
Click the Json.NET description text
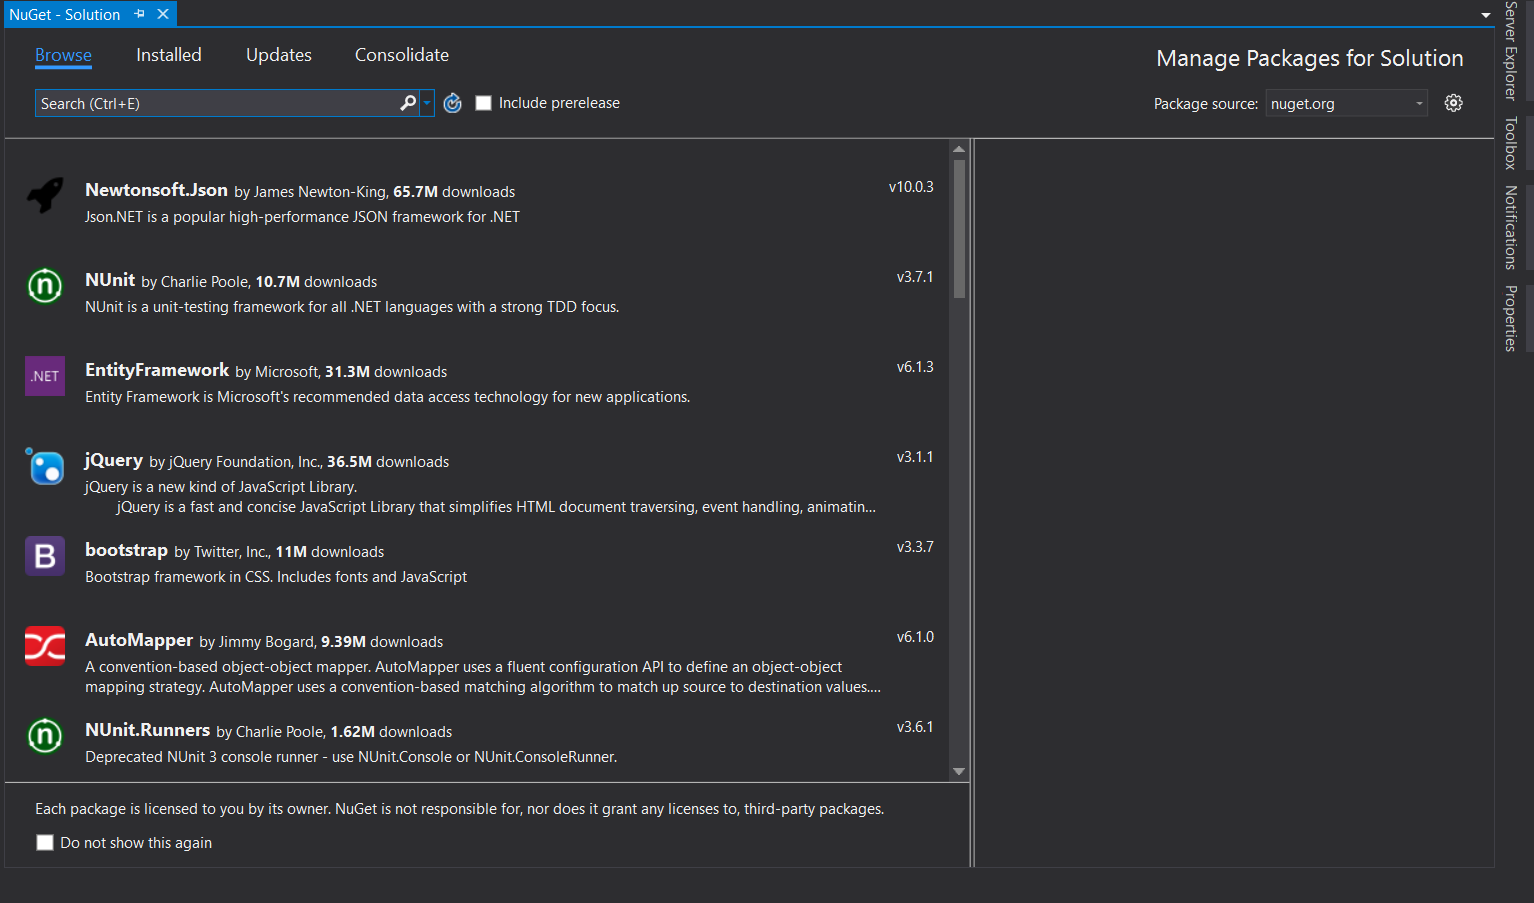(x=302, y=217)
